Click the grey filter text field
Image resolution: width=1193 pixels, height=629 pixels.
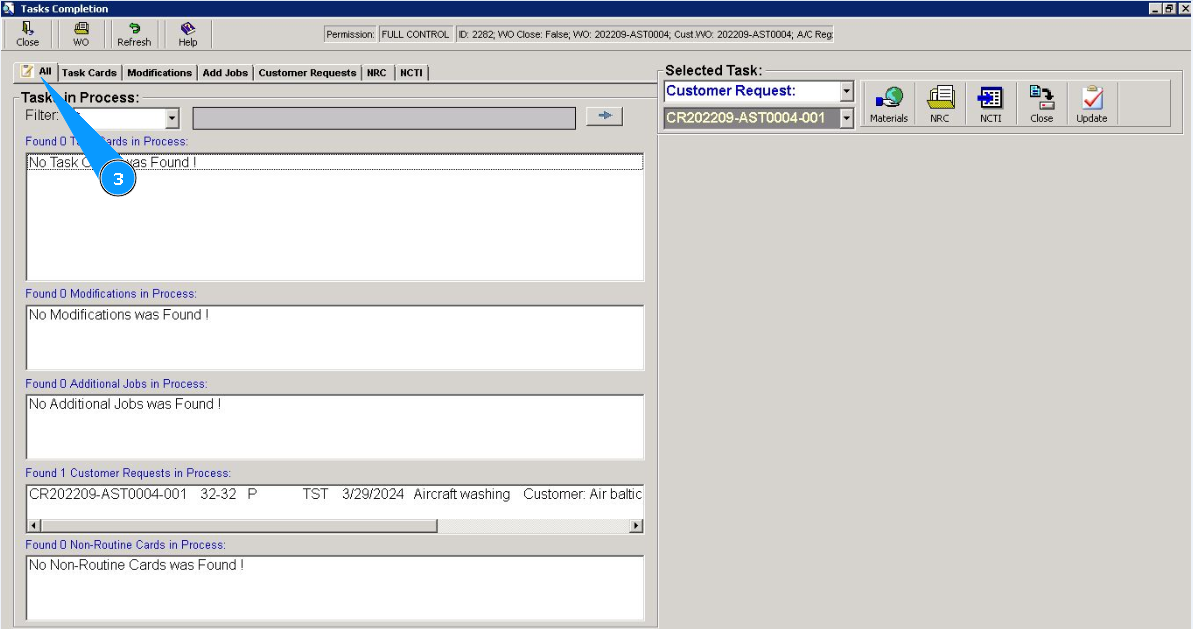[x=384, y=119]
